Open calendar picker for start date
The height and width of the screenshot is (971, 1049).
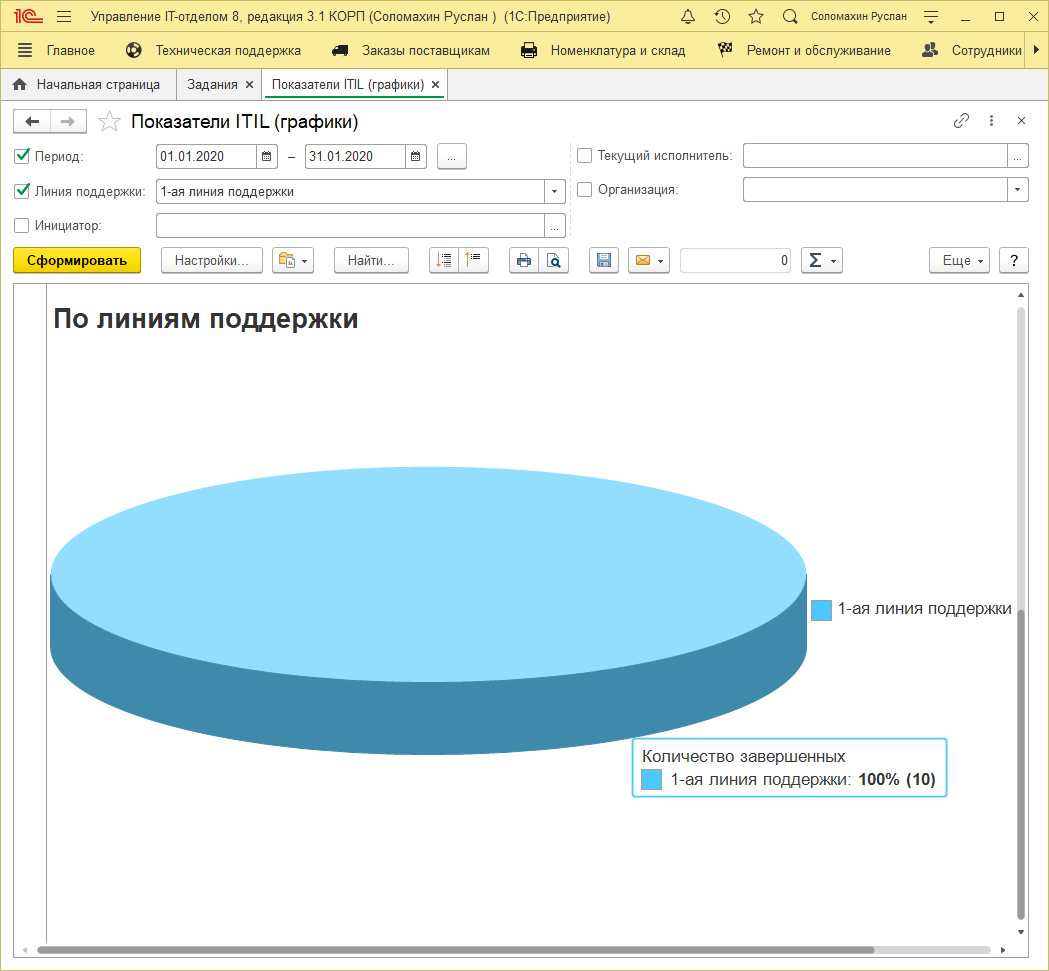[x=267, y=157]
